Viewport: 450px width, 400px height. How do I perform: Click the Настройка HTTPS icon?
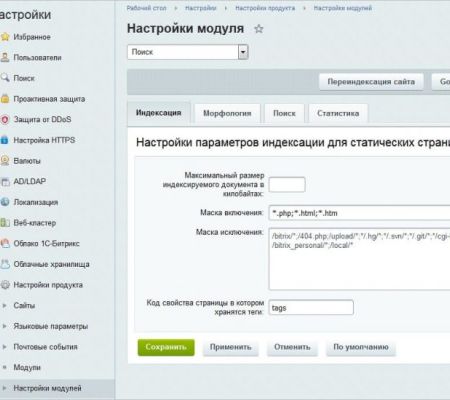(5, 140)
